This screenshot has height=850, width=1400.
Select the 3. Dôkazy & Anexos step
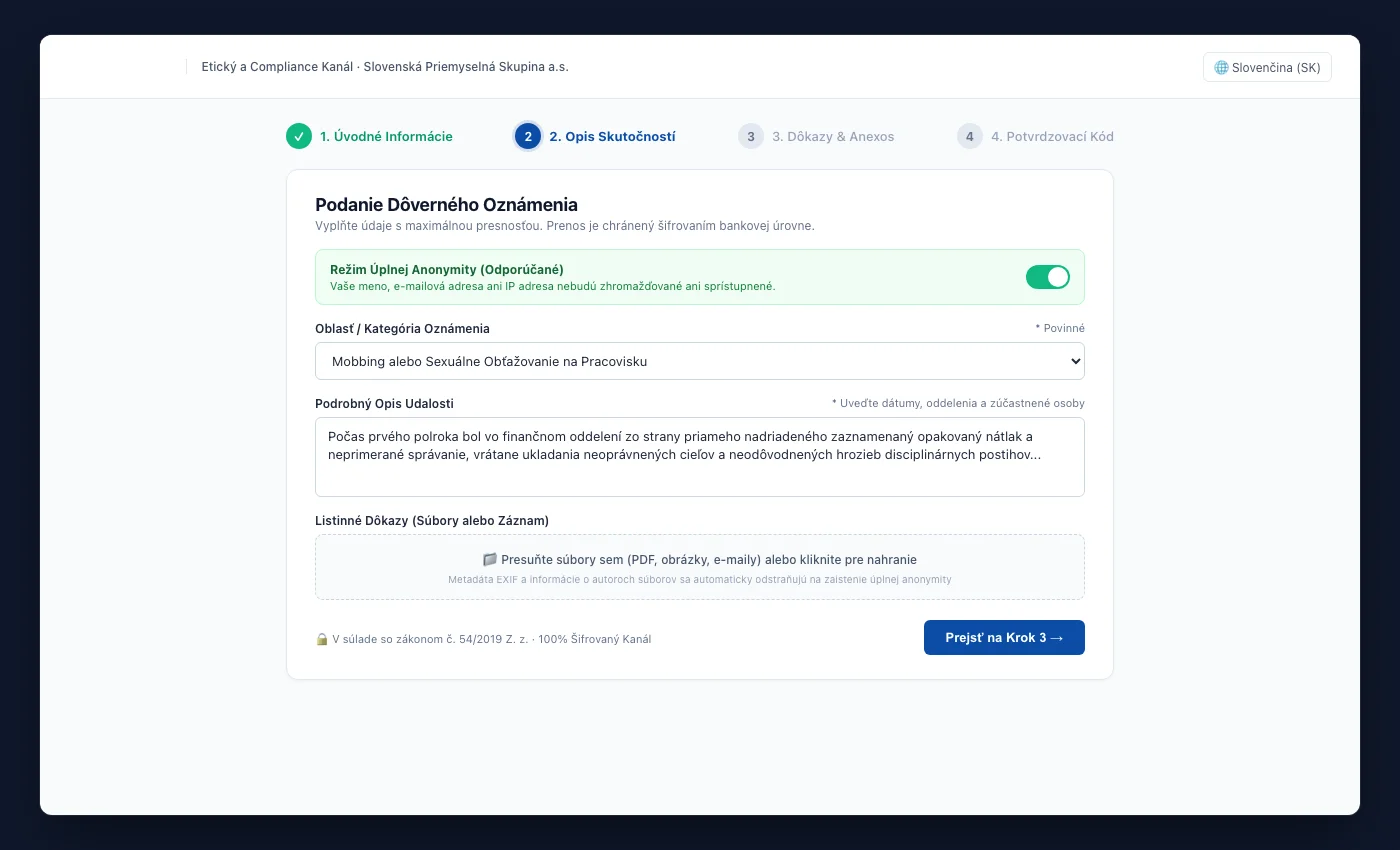[x=833, y=136]
